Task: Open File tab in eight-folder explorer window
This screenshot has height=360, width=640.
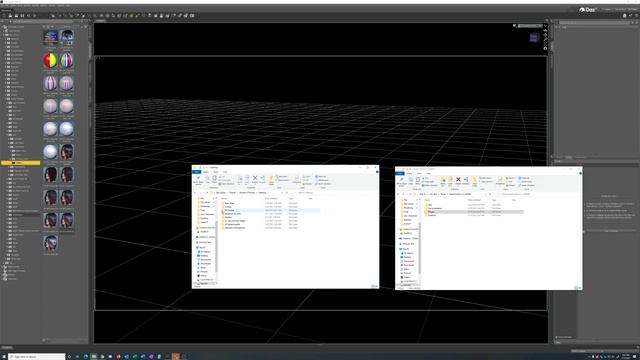Action: [196, 172]
